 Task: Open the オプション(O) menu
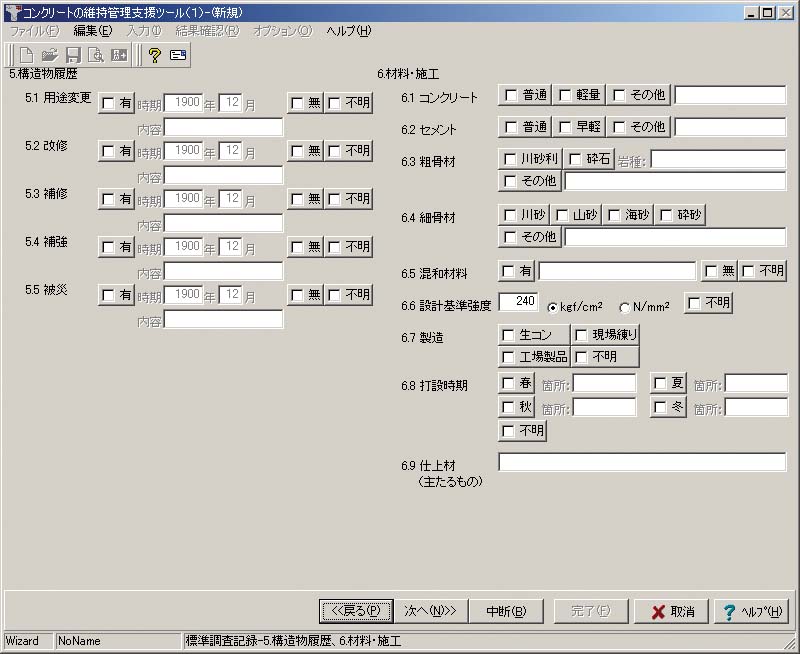click(x=282, y=31)
